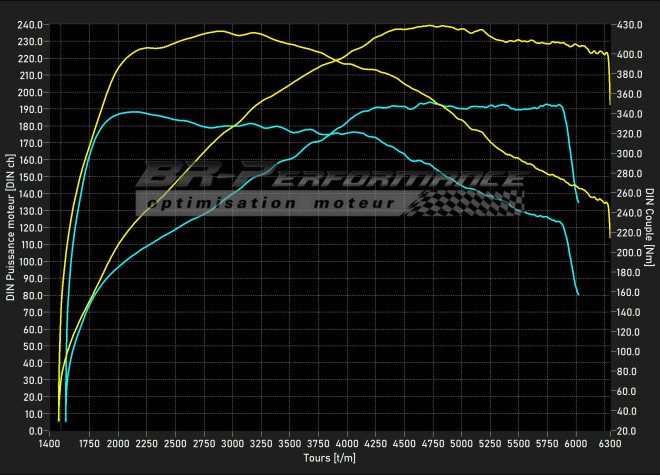
Task: Select the 'Tours [t/m]' x-axis title
Action: [x=330, y=458]
